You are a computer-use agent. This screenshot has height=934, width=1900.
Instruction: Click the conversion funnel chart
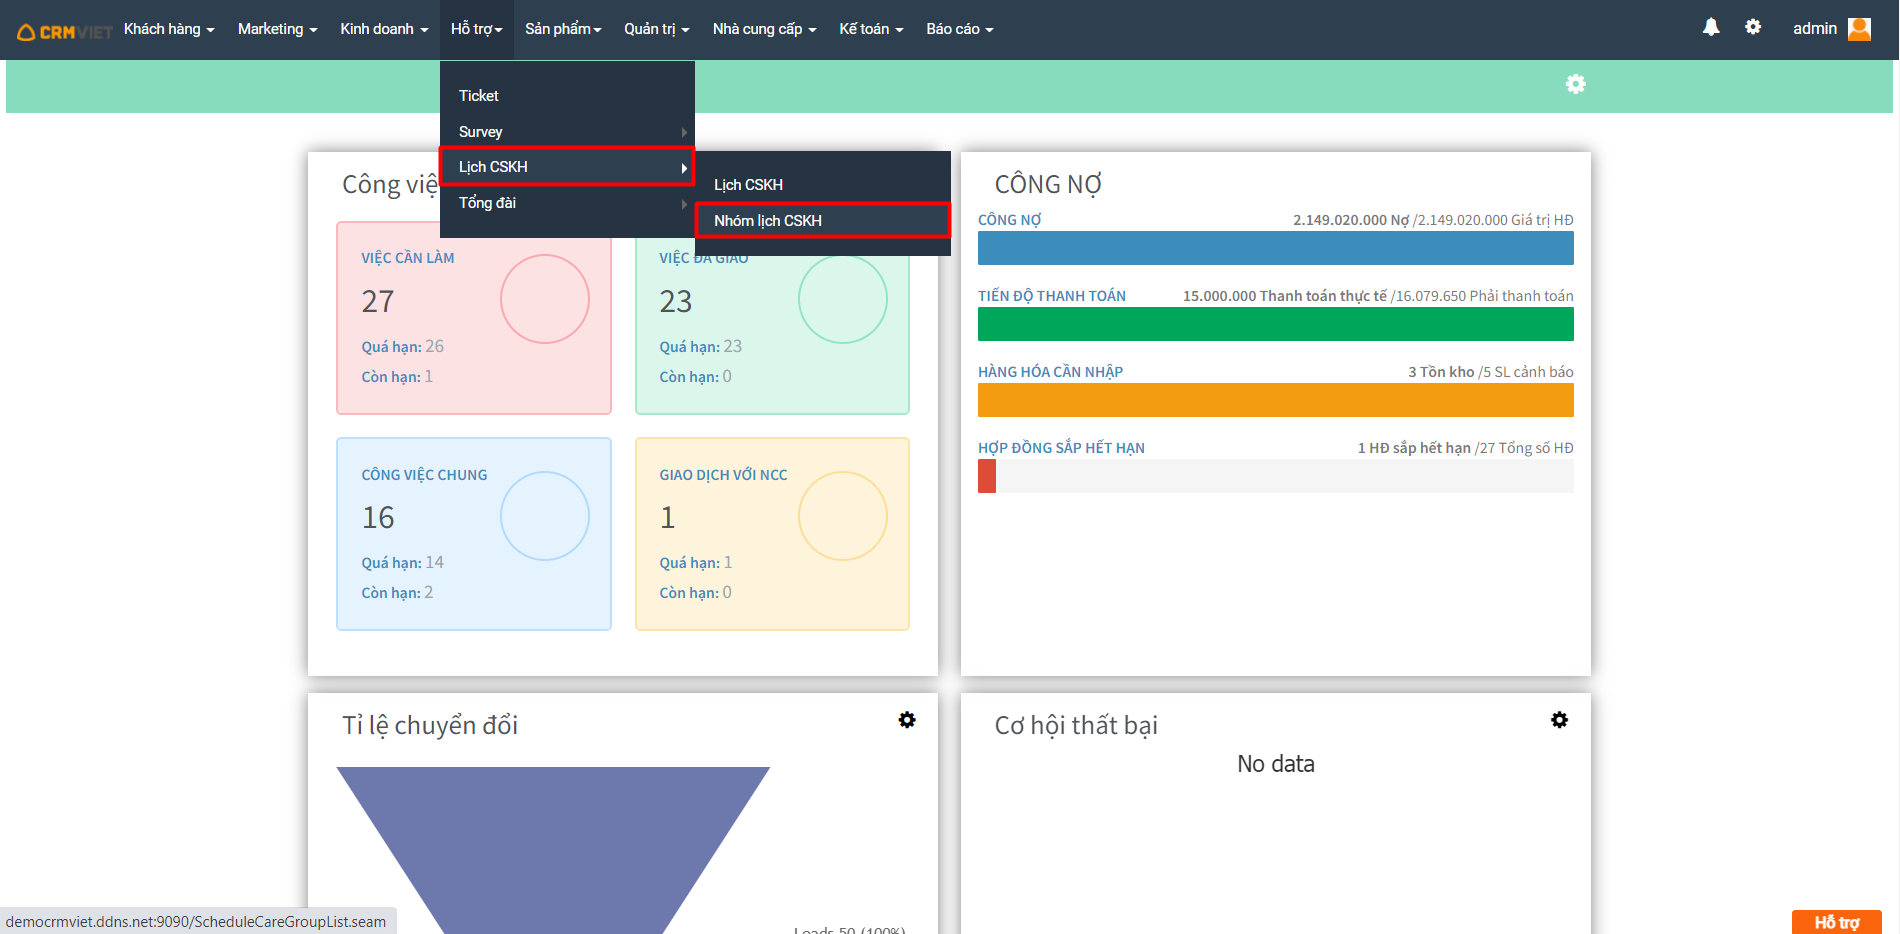(553, 850)
